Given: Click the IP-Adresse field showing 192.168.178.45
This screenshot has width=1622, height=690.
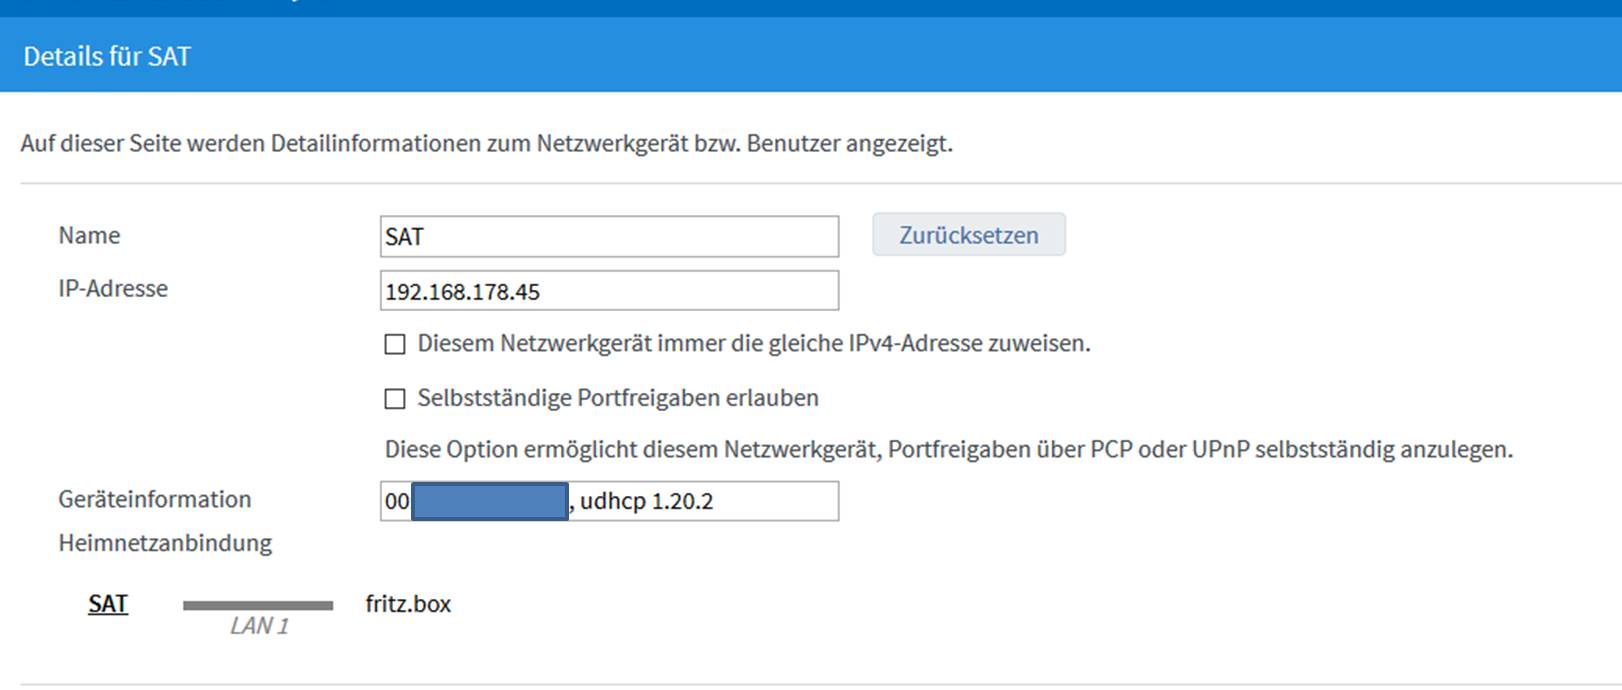Looking at the screenshot, I should (x=608, y=291).
